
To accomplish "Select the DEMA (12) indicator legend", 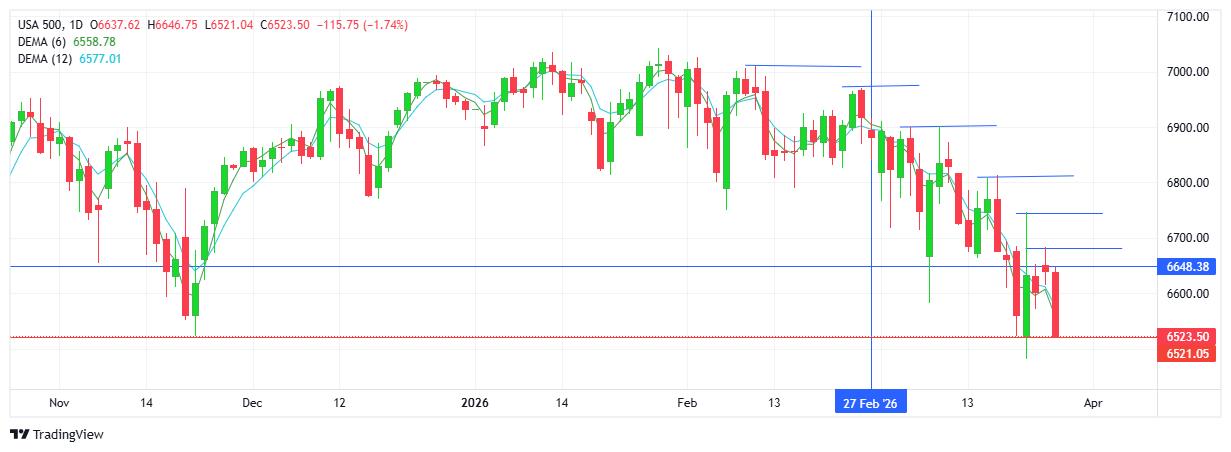I will (x=45, y=59).
